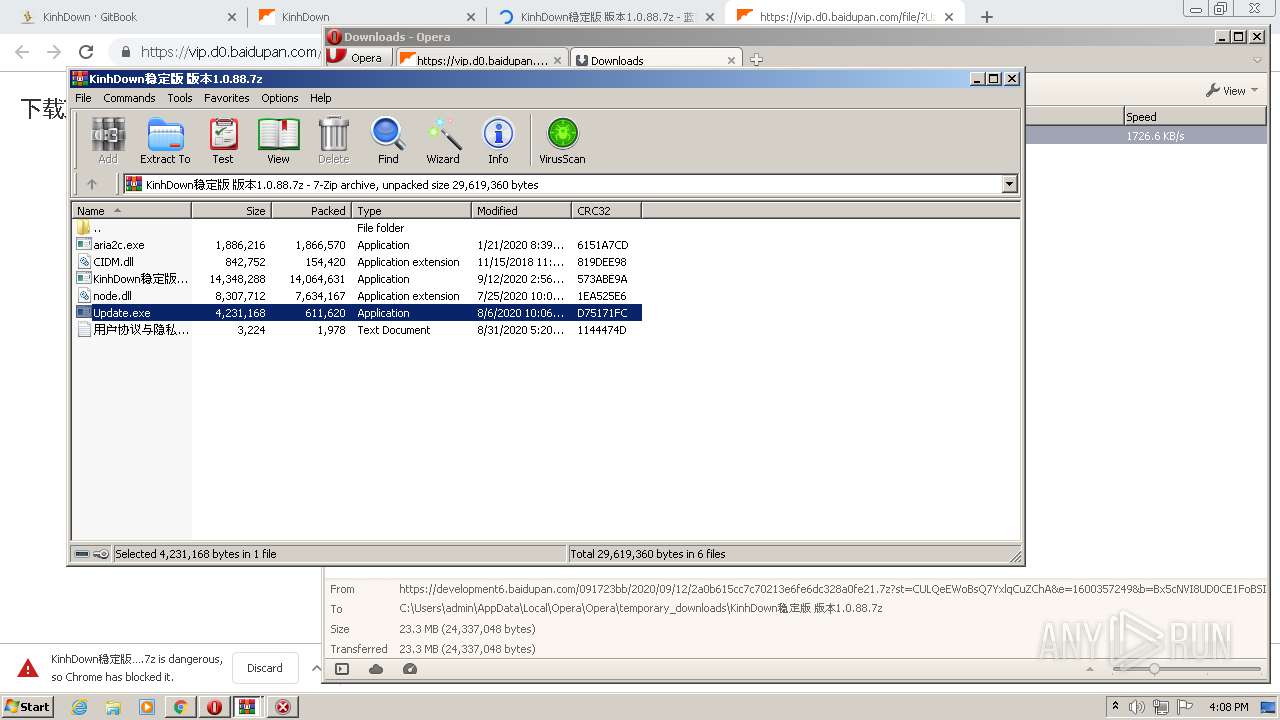Open the Options menu
Screen dimensions: 1280x720
click(x=280, y=98)
